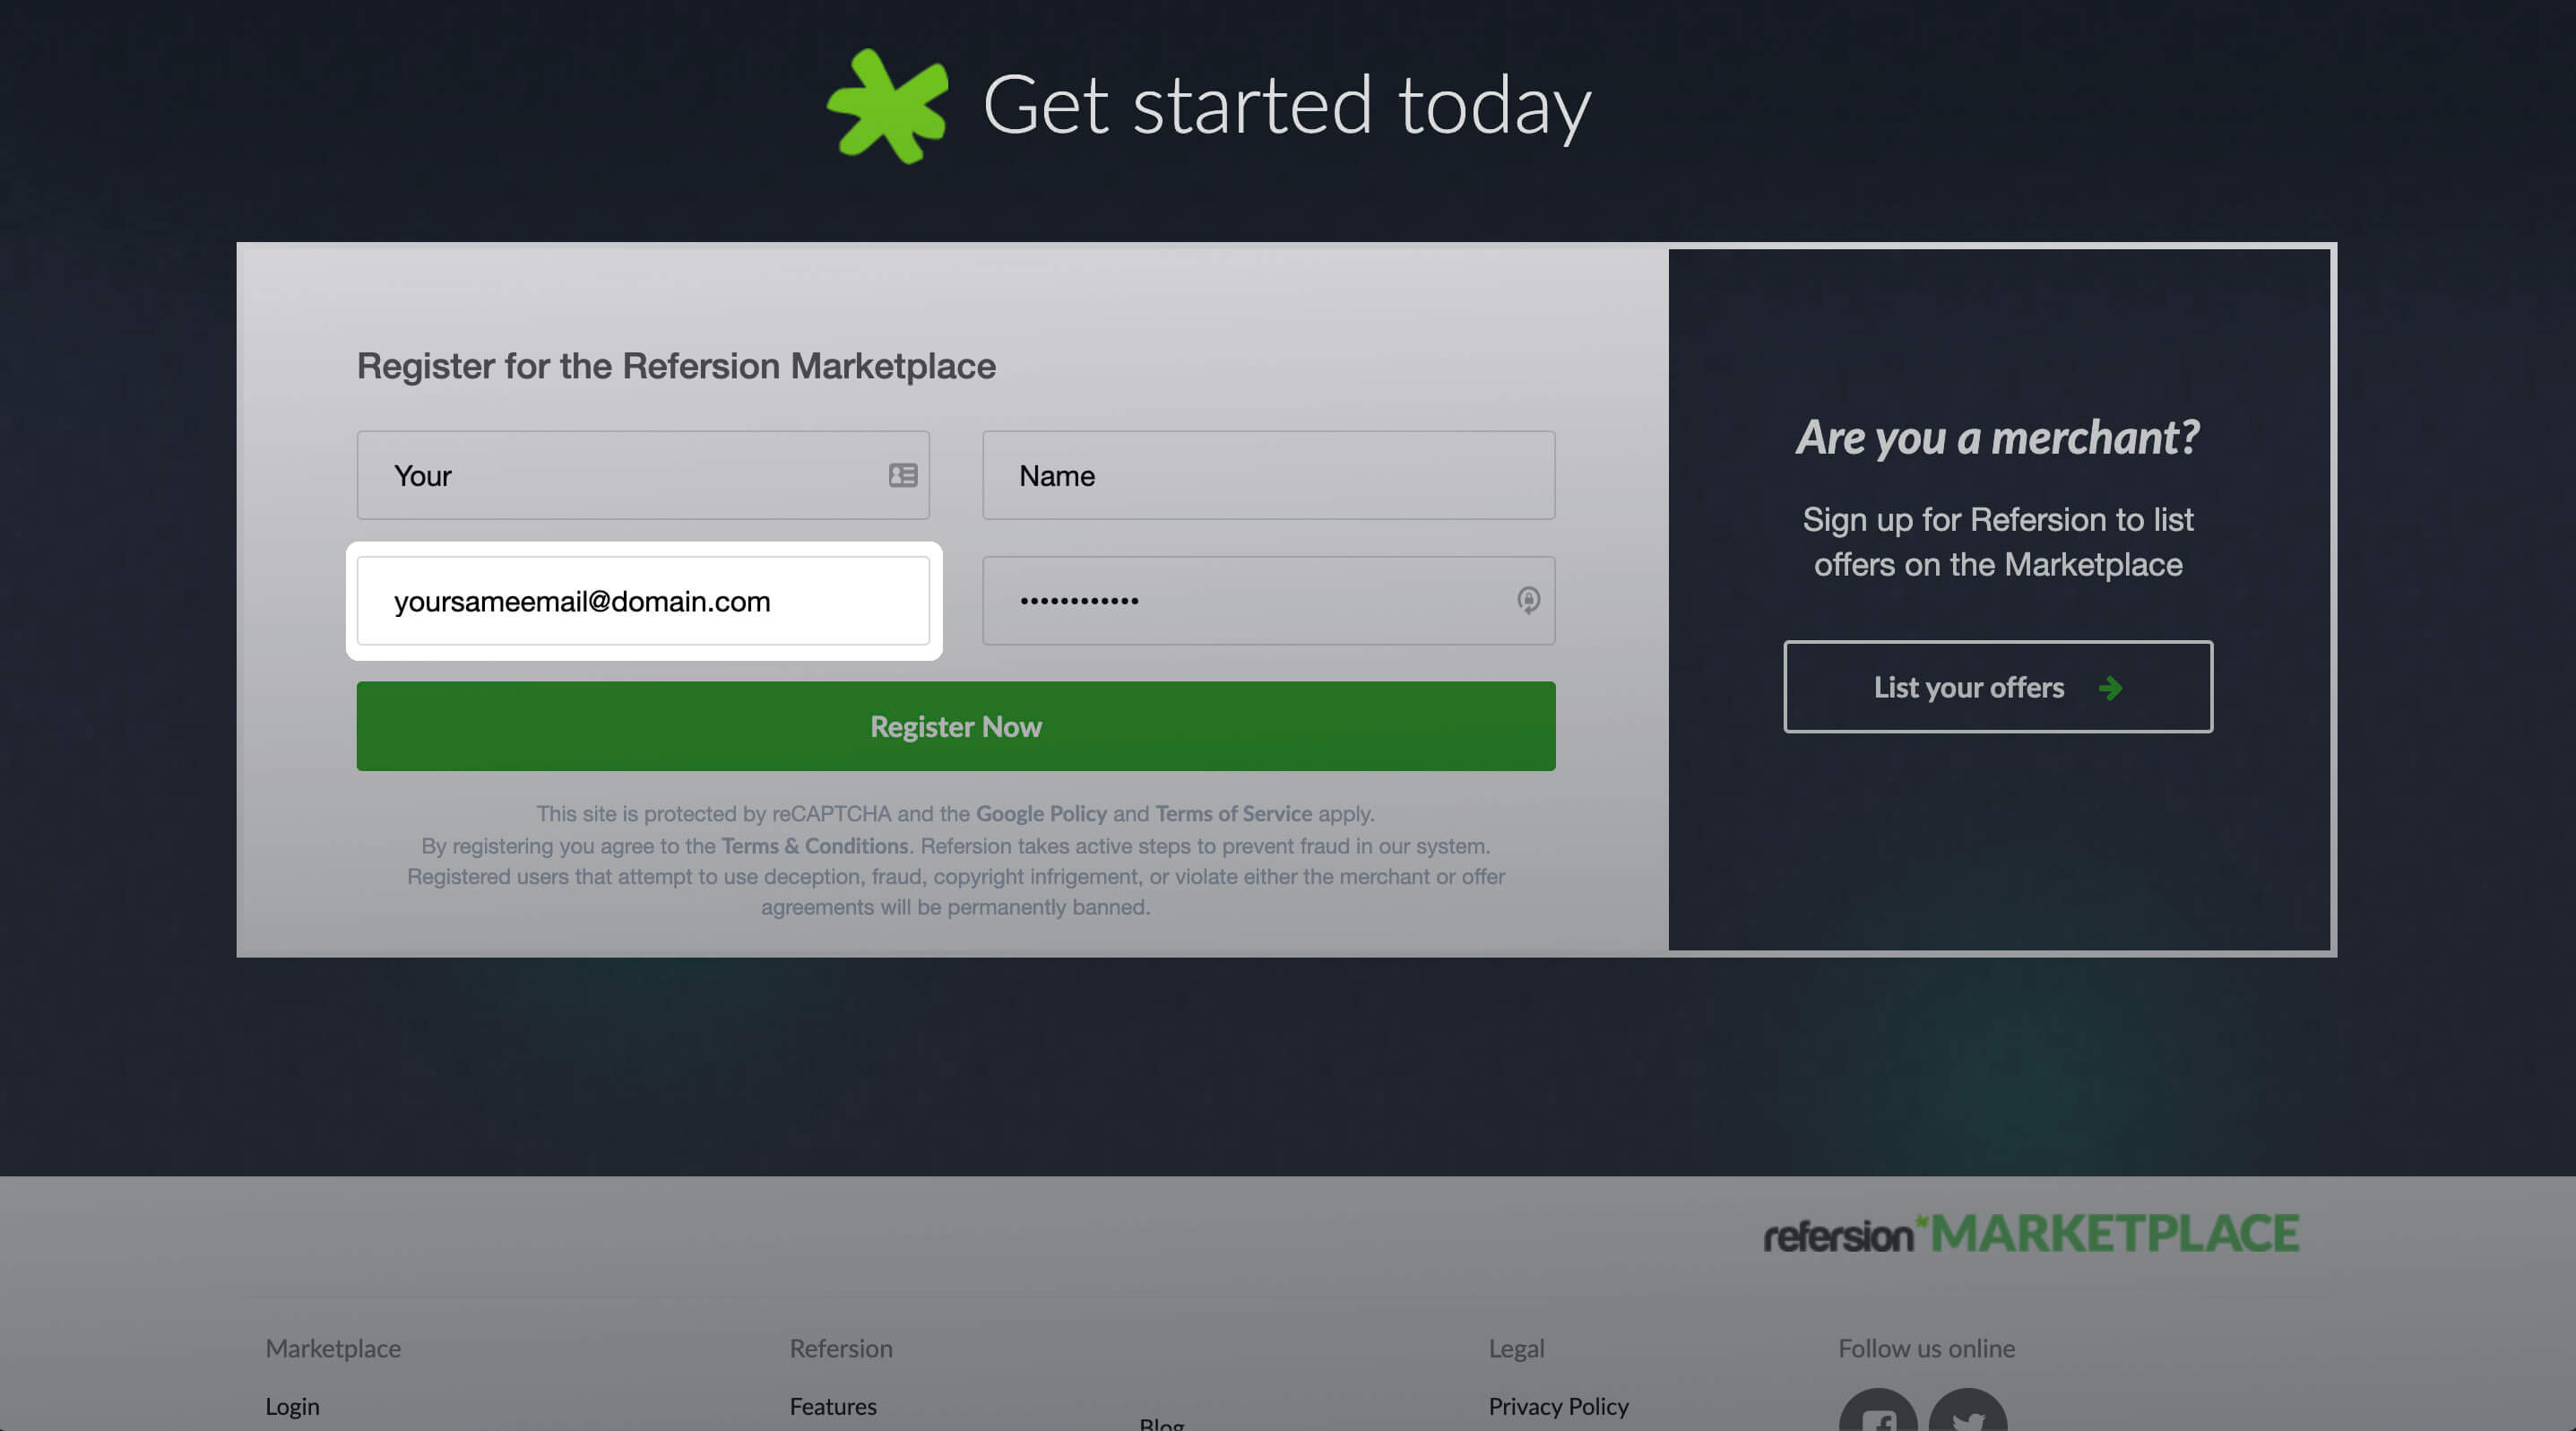The image size is (2576, 1431).
Task: Open the Features footer link
Action: [833, 1406]
